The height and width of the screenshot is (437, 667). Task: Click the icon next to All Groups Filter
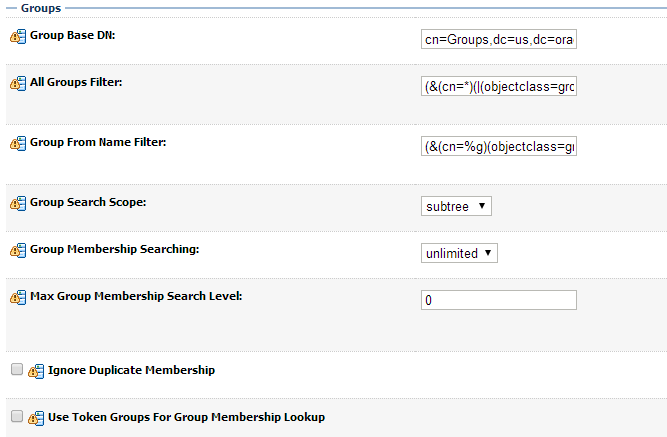18,83
